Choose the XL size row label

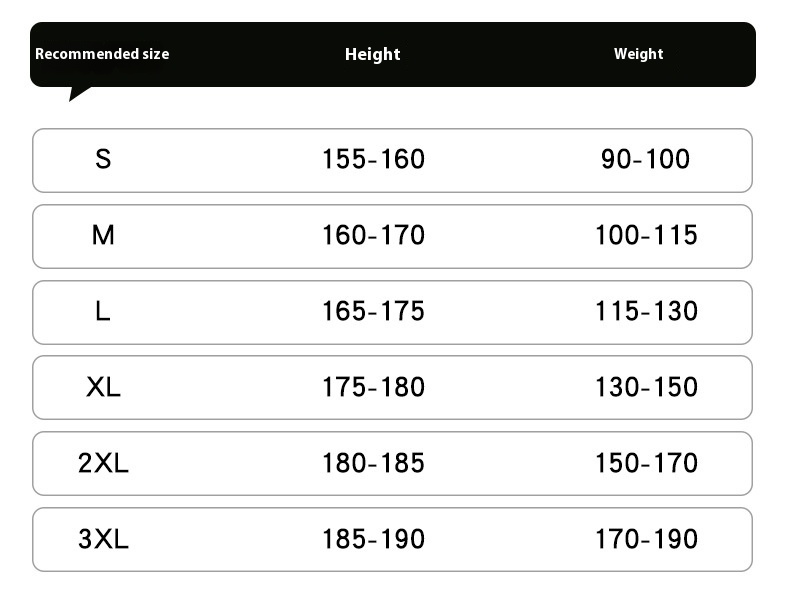coord(103,387)
